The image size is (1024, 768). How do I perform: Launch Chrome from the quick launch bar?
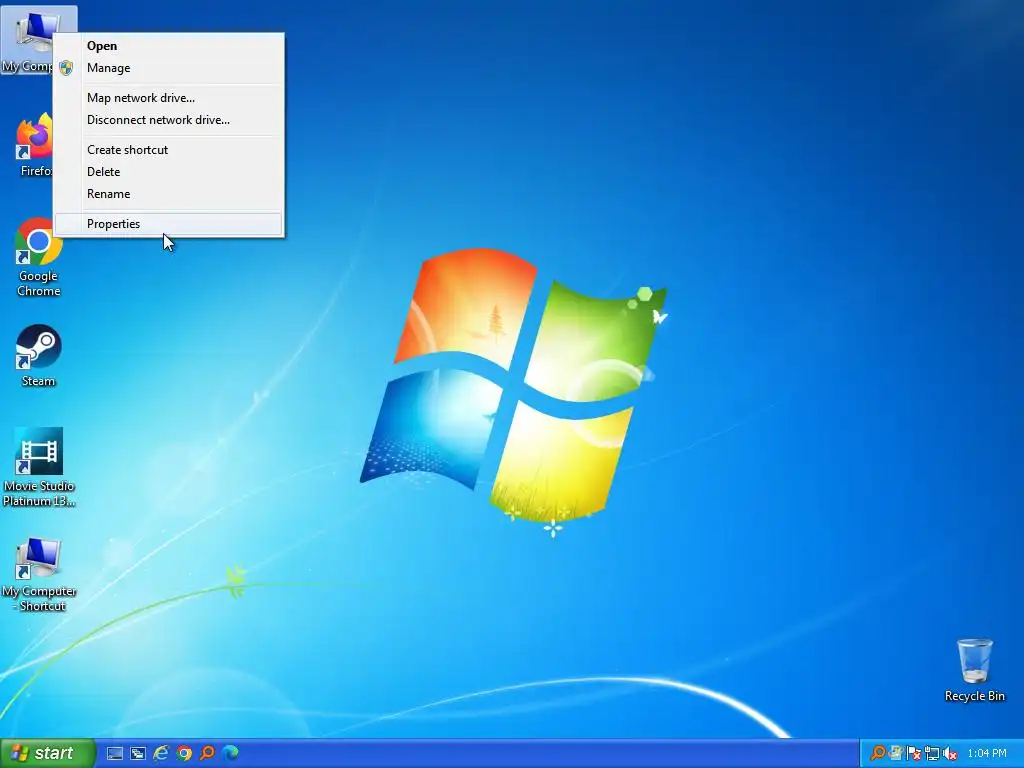[x=184, y=754]
